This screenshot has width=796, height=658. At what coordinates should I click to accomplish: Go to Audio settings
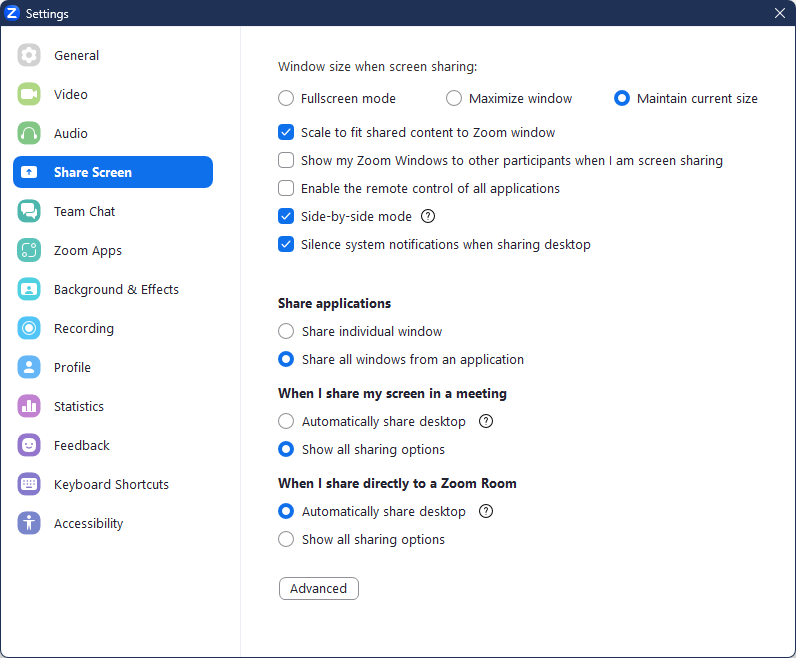[113, 133]
